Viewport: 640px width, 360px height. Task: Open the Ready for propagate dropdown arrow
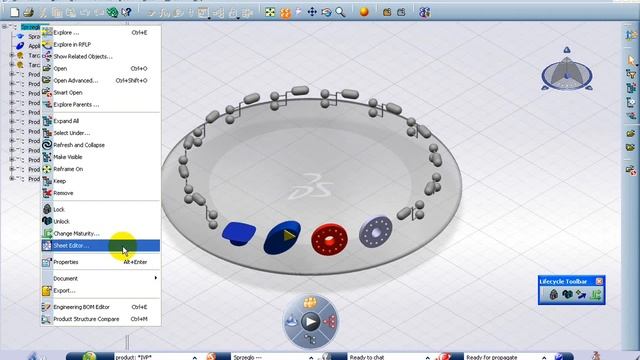(544, 358)
